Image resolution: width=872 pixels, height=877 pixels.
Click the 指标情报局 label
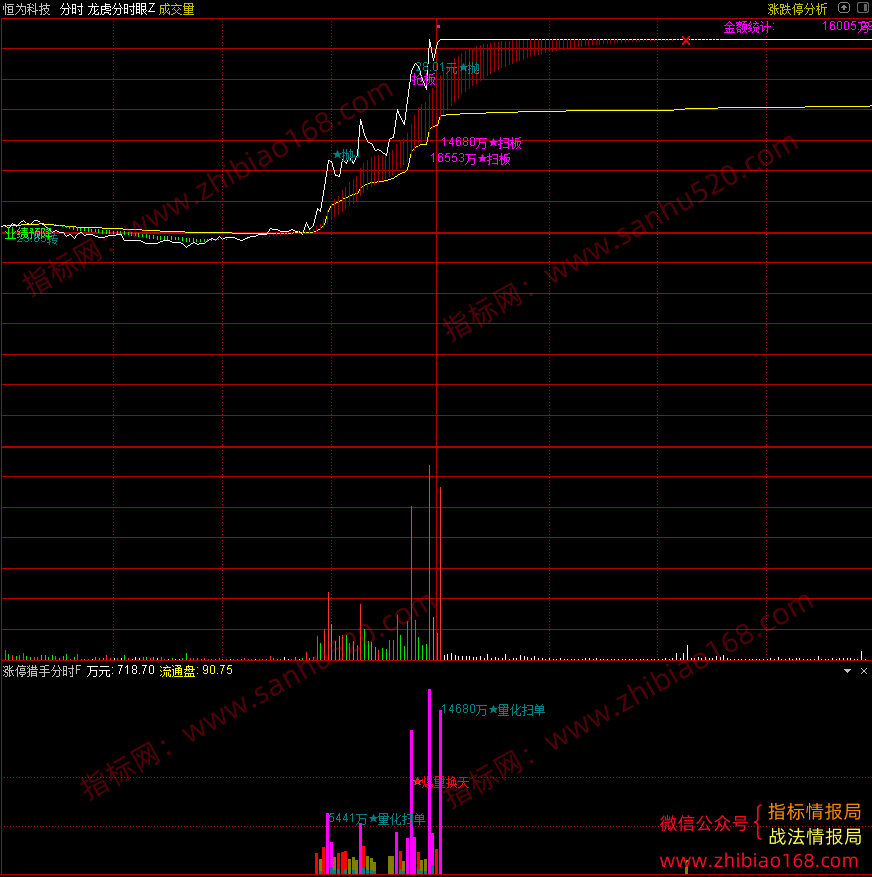pyautogui.click(x=814, y=811)
